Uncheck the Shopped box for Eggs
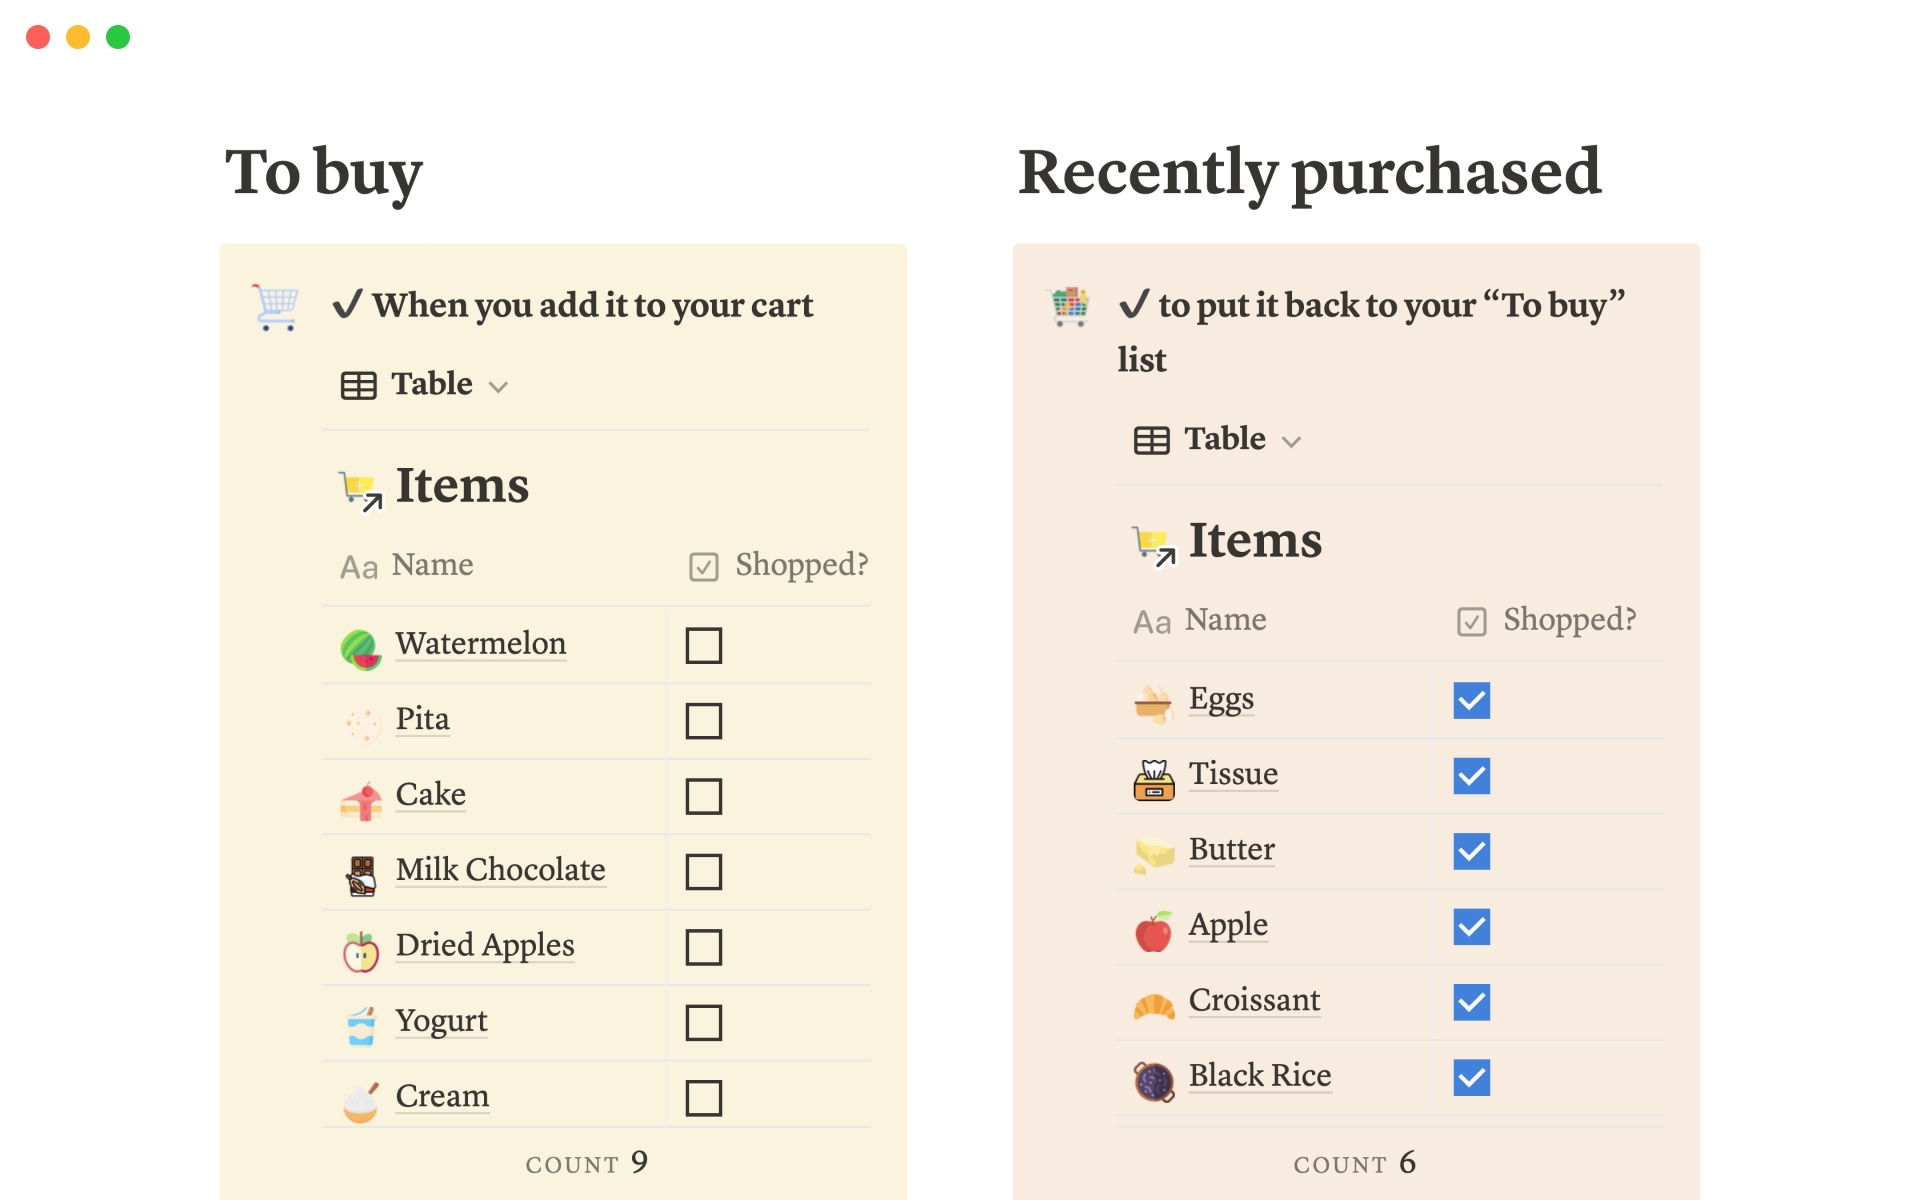The width and height of the screenshot is (1920, 1200). 1471,701
